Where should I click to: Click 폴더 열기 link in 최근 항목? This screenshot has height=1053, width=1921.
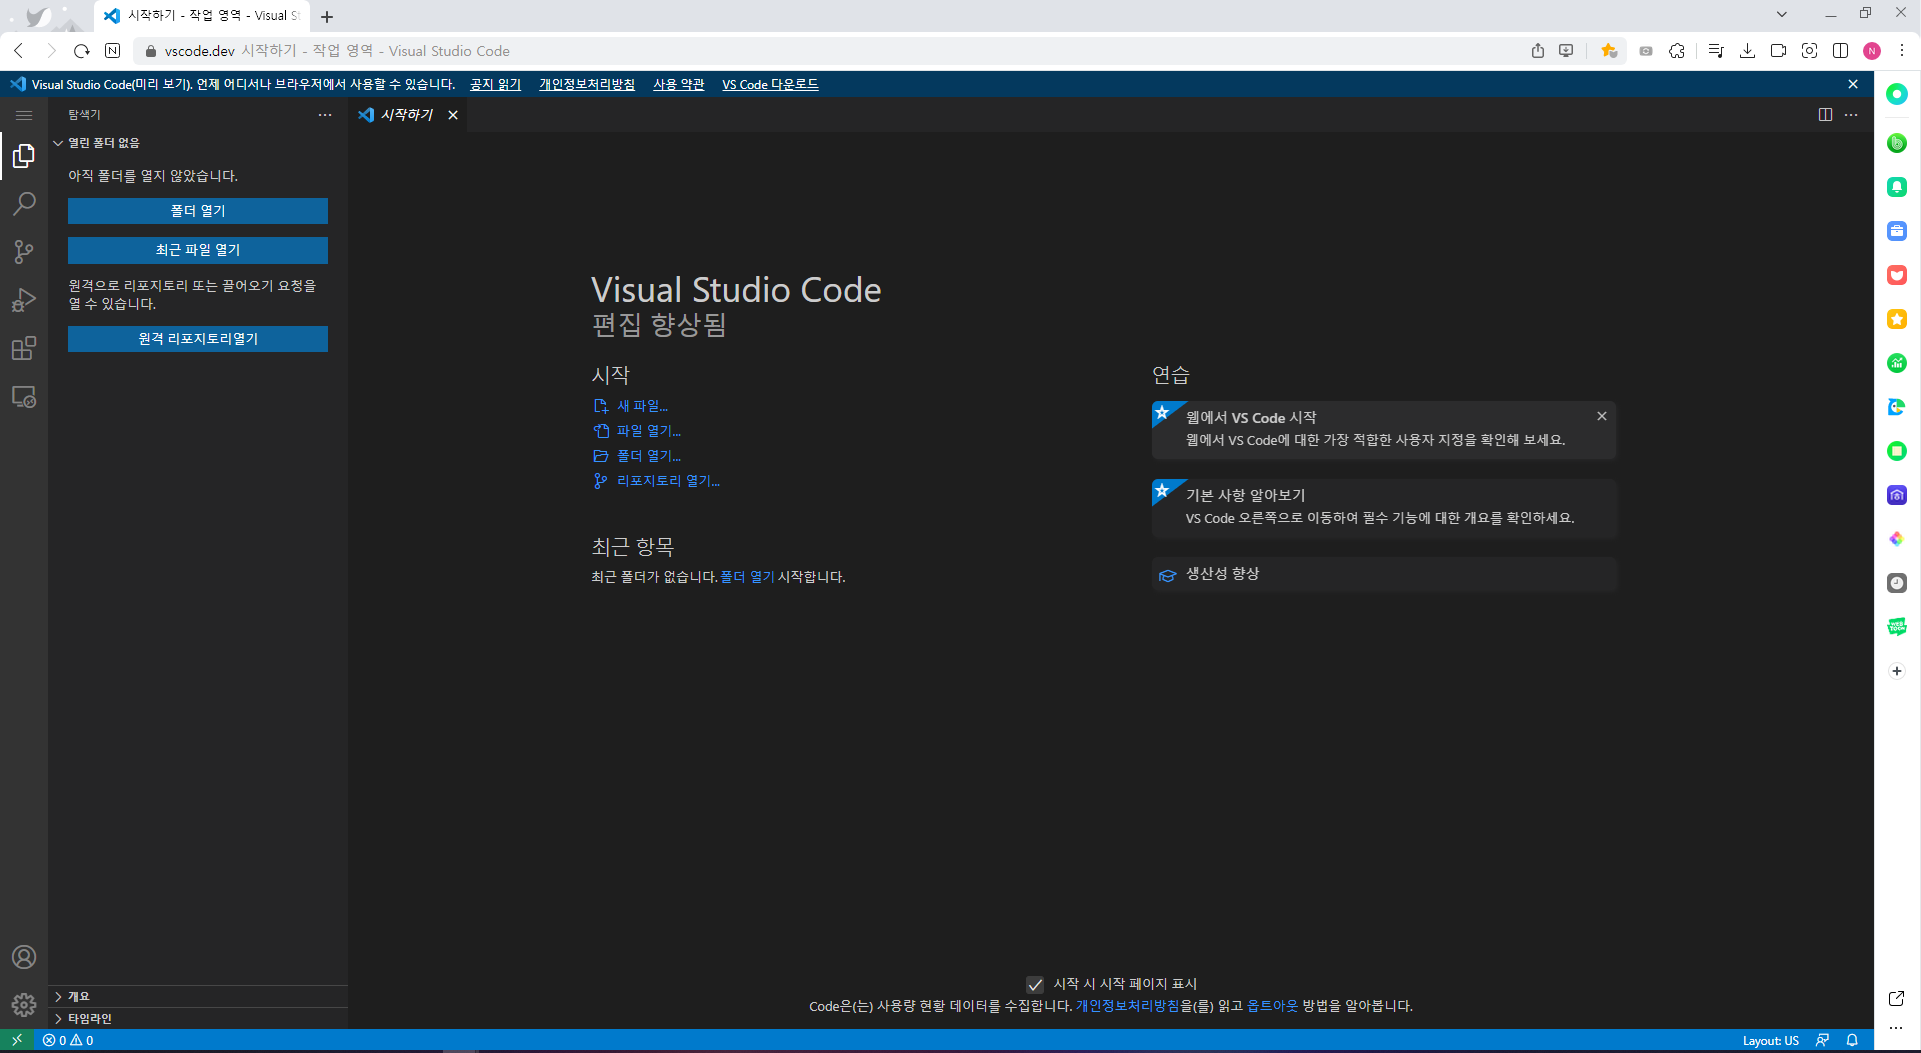click(x=747, y=577)
